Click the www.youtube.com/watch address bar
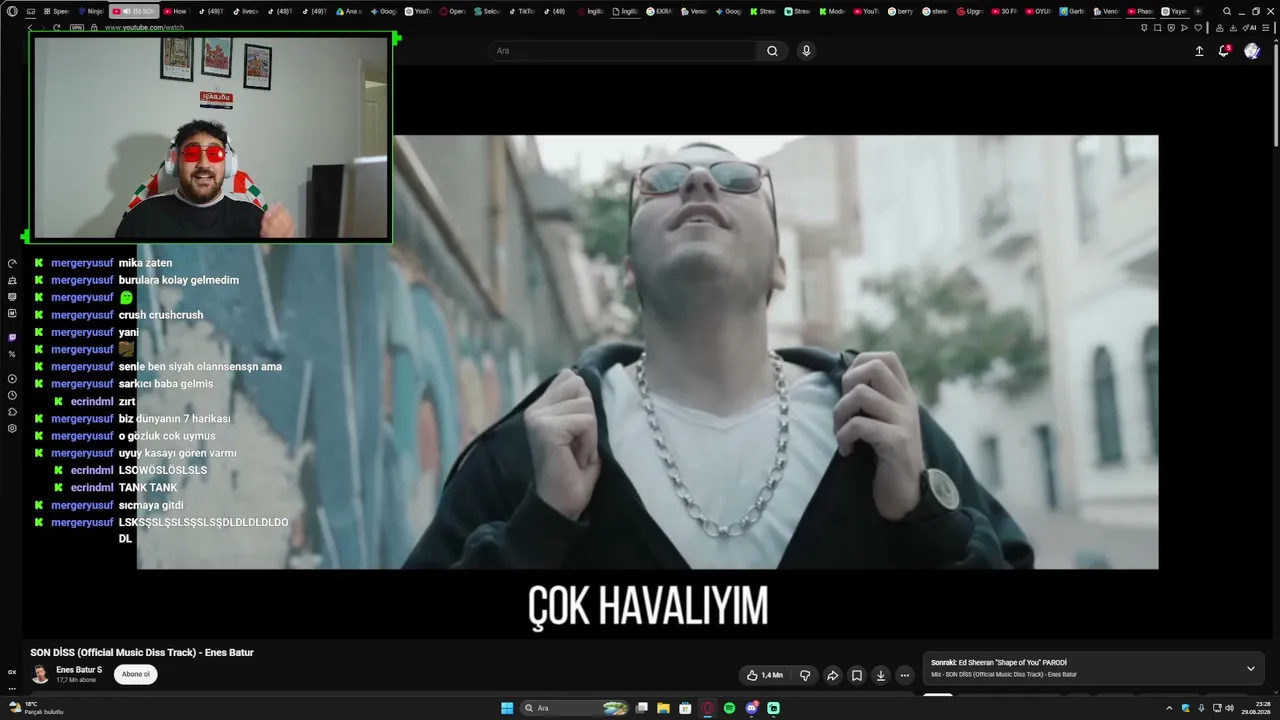 click(145, 28)
